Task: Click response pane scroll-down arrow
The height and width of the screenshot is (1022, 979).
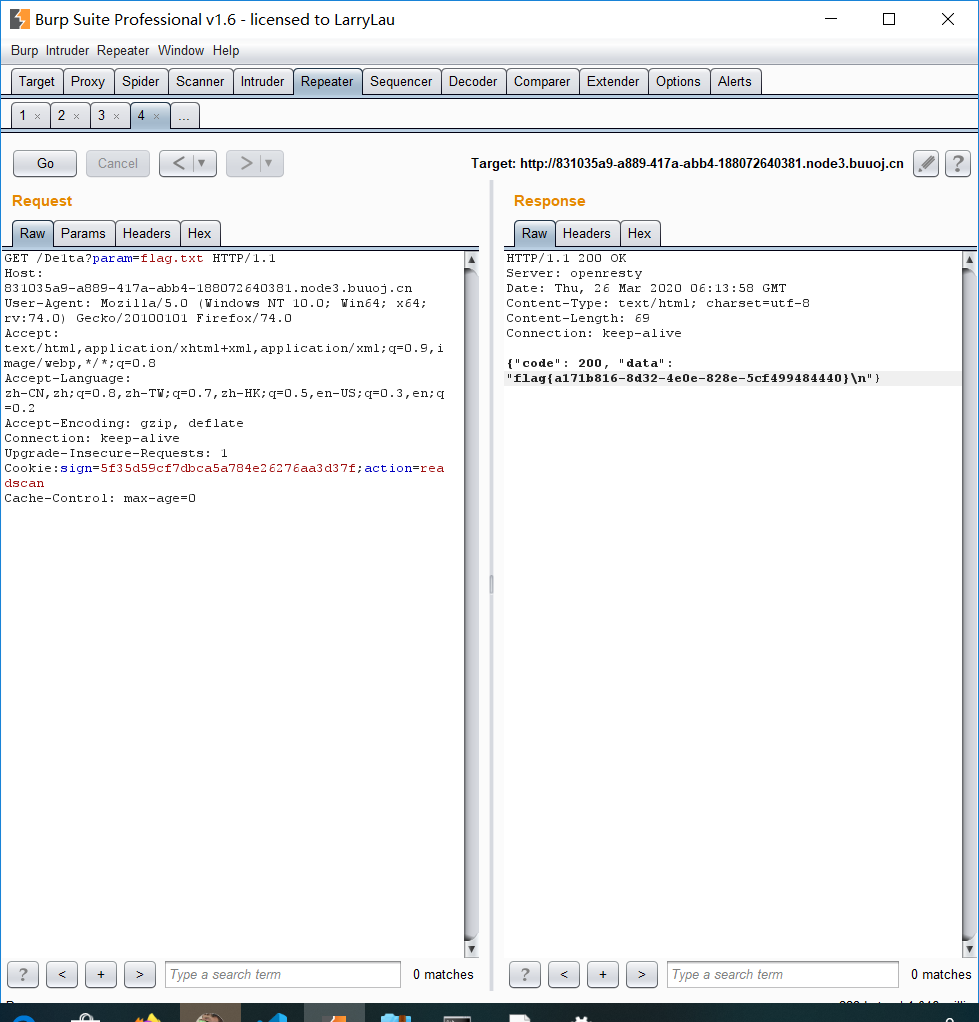Action: click(969, 949)
